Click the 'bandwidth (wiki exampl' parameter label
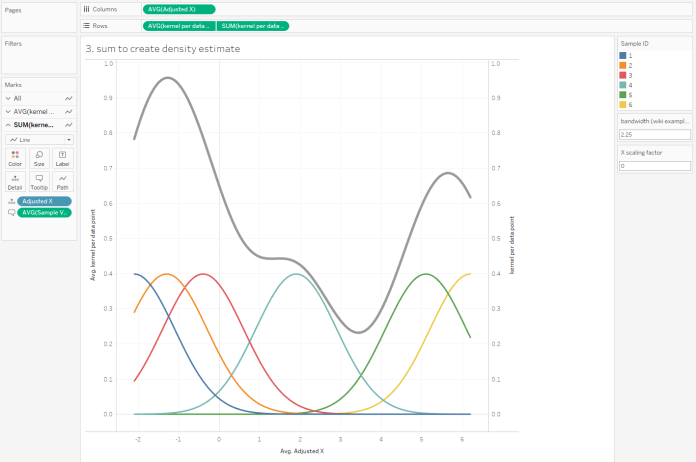The height and width of the screenshot is (462, 696). 655,121
